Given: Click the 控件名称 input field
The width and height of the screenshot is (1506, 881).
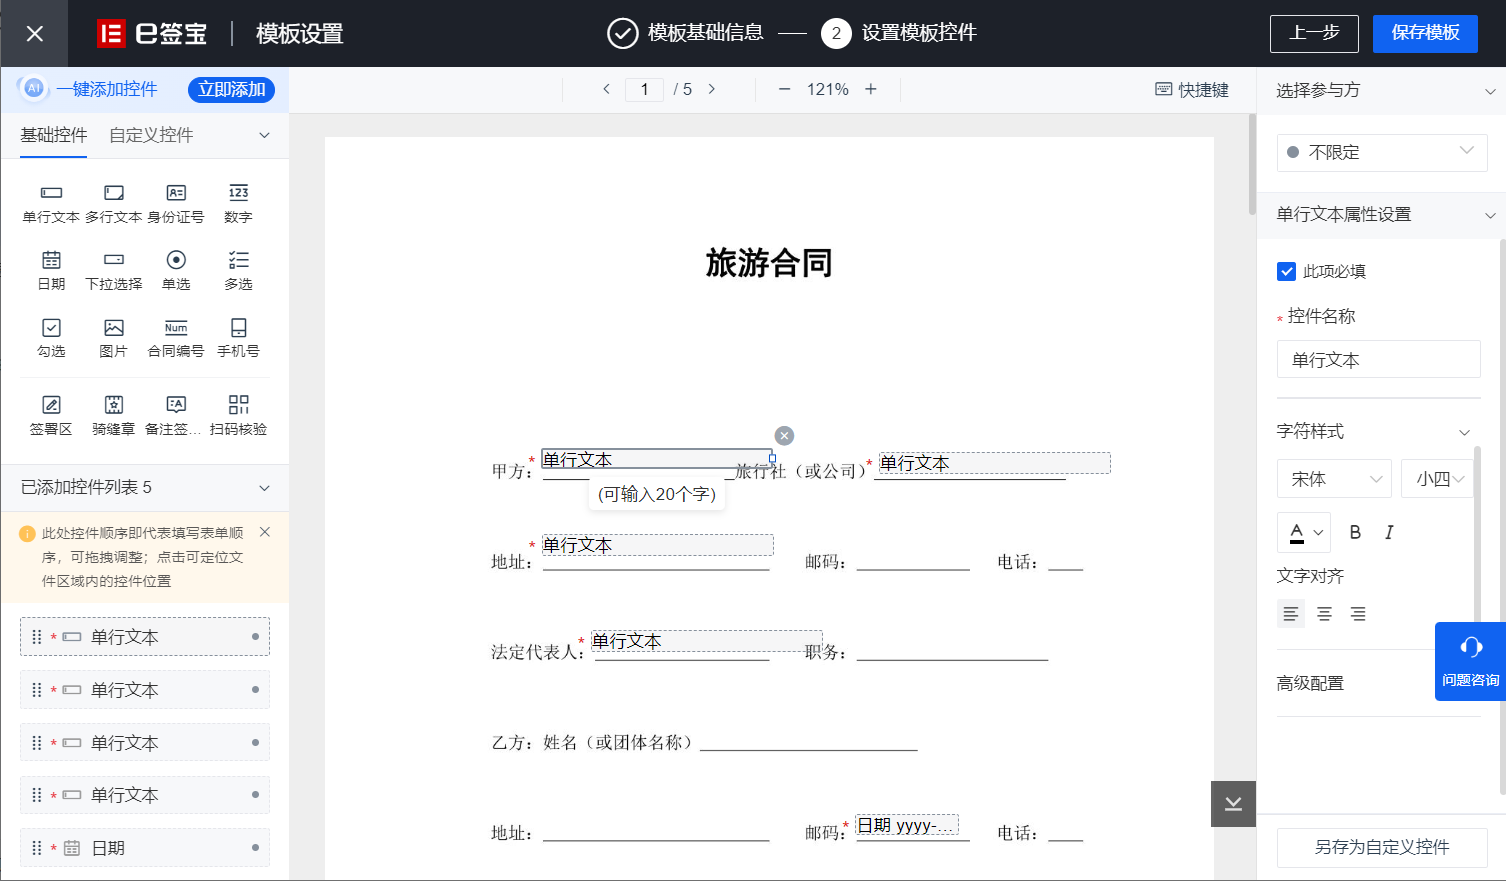Looking at the screenshot, I should tap(1378, 359).
